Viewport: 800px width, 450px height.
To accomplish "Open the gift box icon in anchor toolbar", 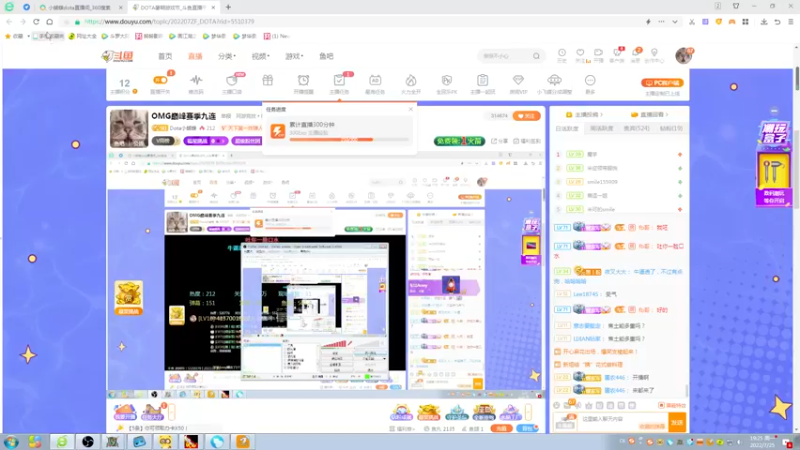I will click(267, 81).
